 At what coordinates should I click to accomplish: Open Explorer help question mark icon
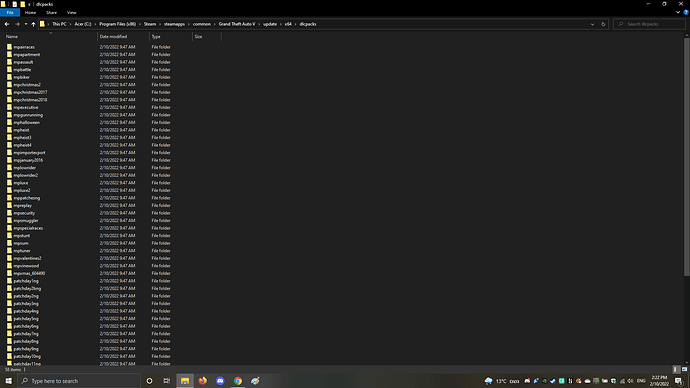[686, 12]
